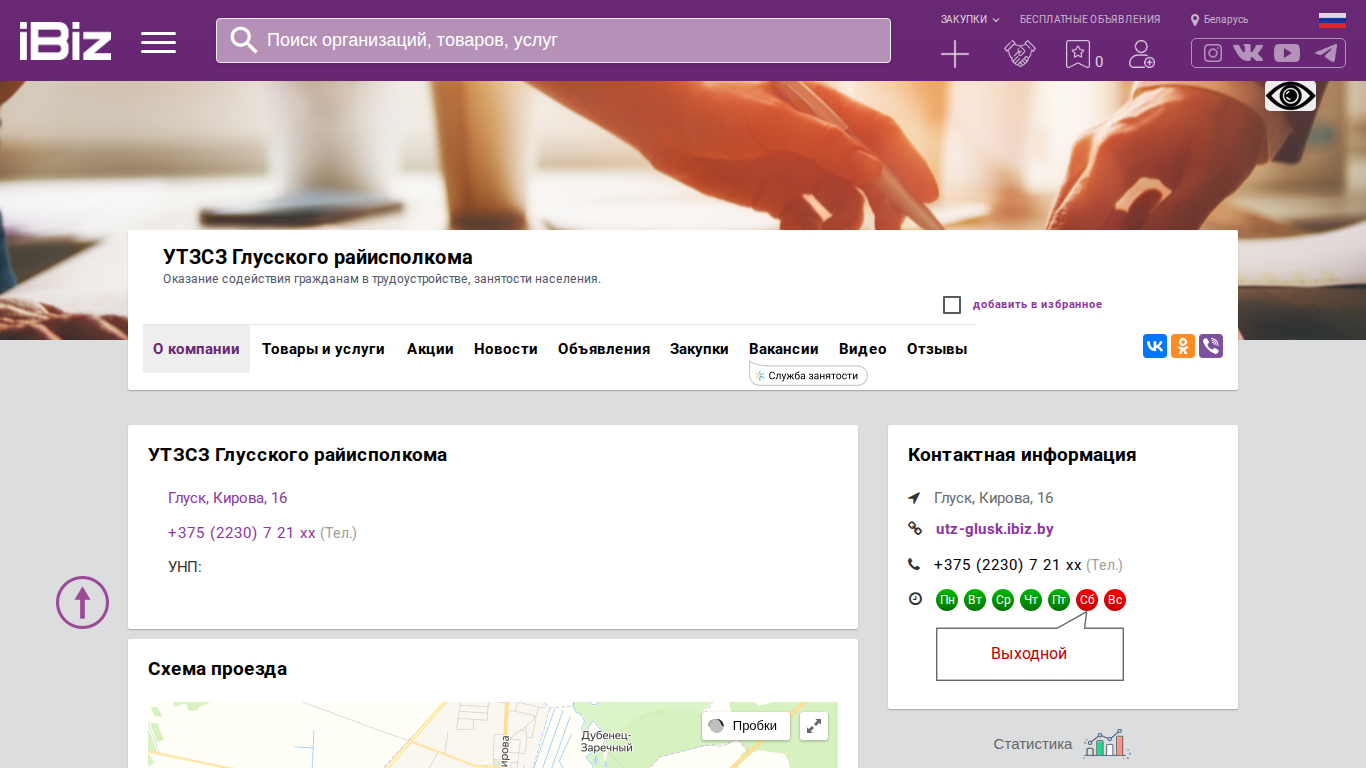Open the Объявления tab
The width and height of the screenshot is (1366, 768).
pyautogui.click(x=604, y=349)
